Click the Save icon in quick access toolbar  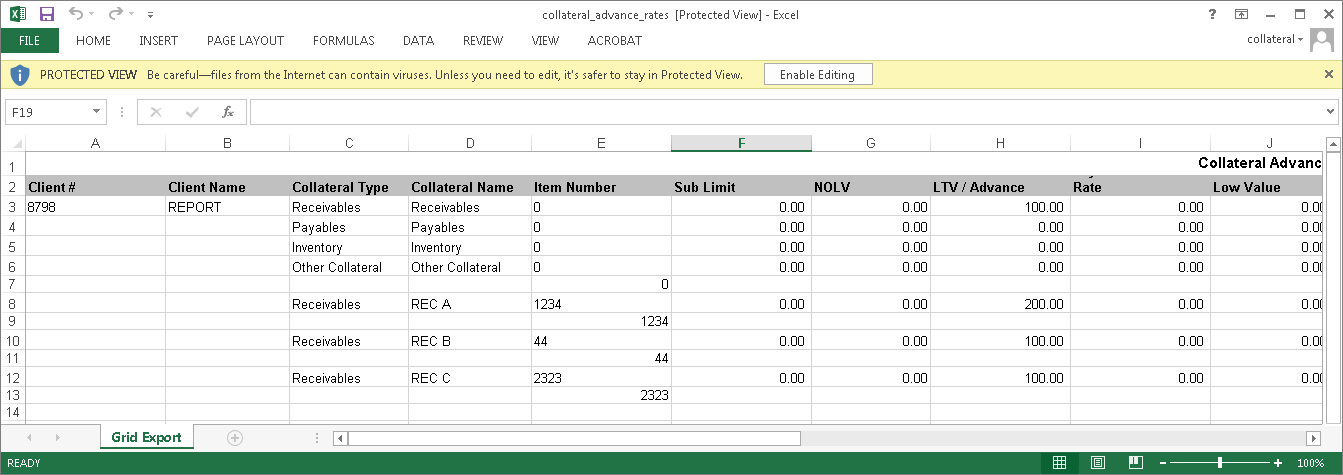click(x=46, y=15)
